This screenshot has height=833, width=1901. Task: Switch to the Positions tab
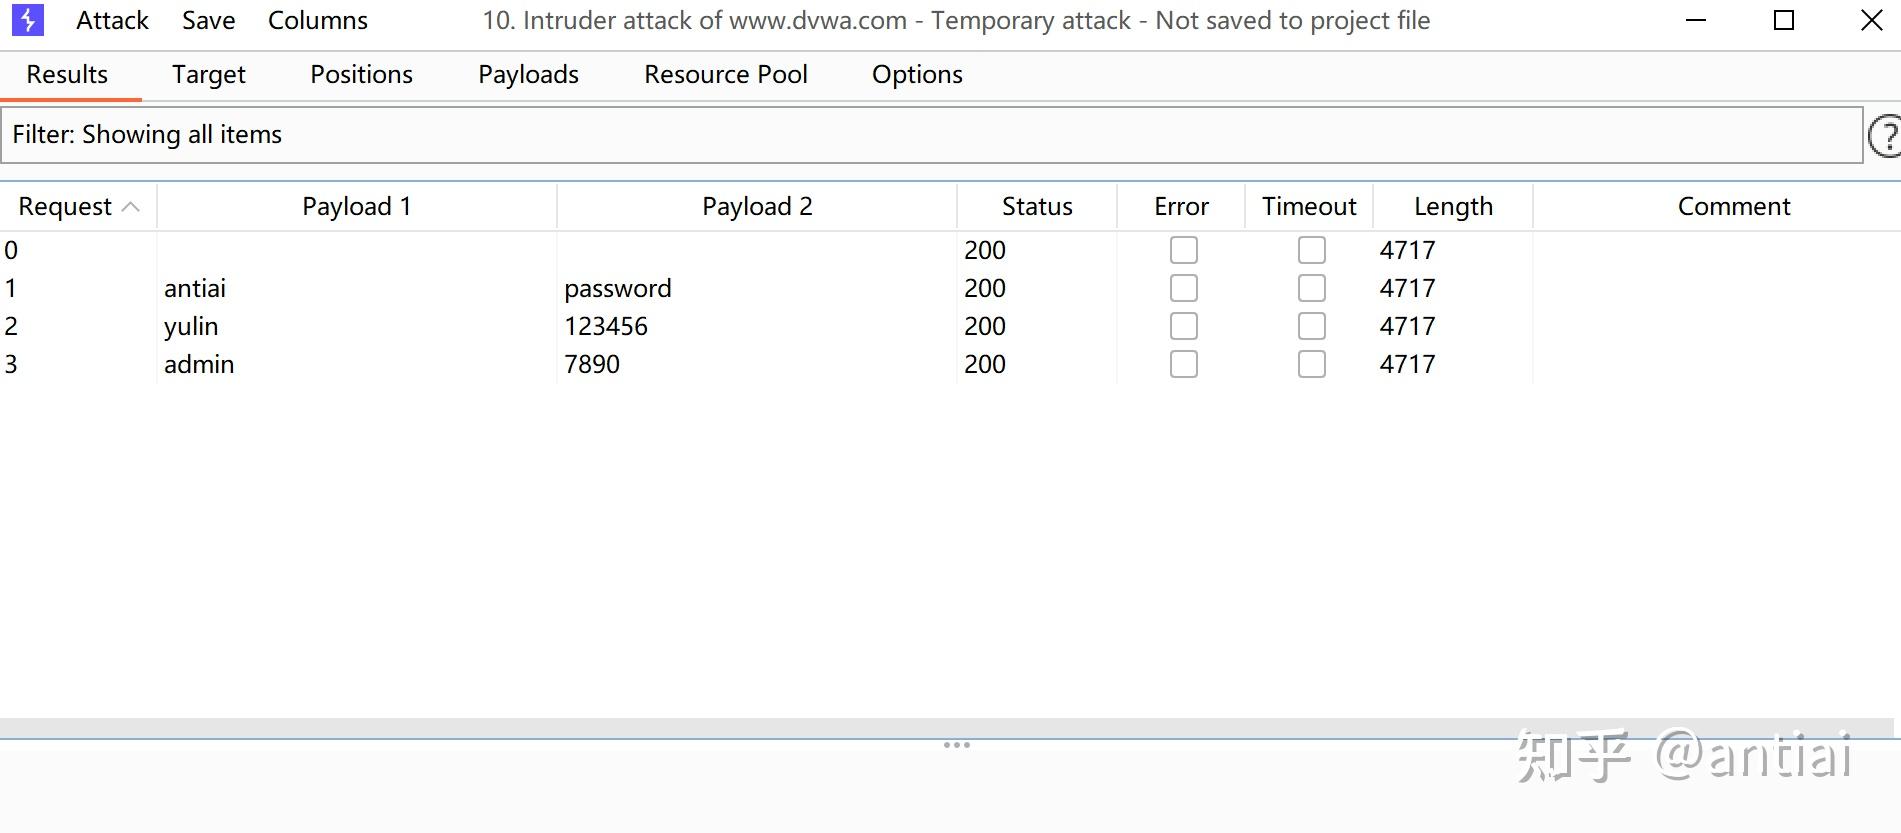361,75
